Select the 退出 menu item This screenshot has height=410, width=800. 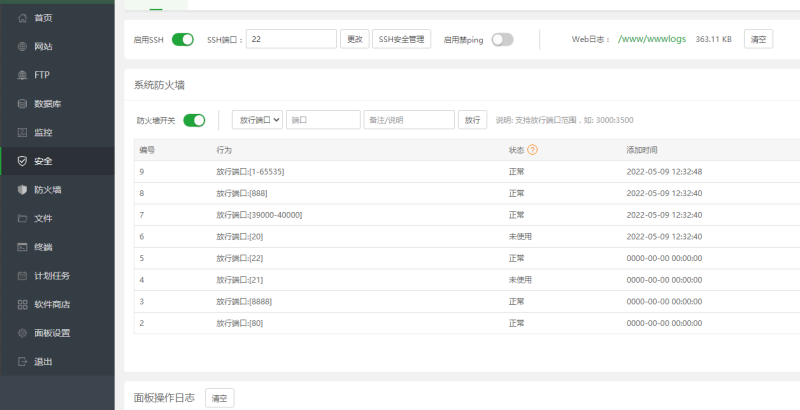[x=57, y=362]
